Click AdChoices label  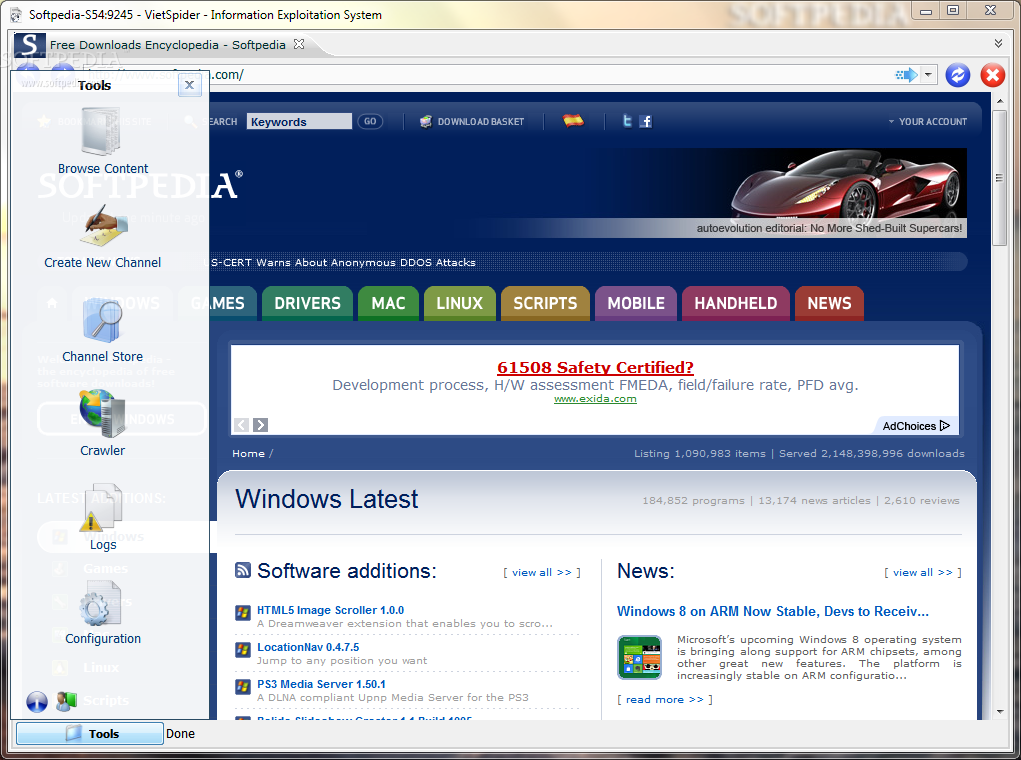pyautogui.click(x=916, y=426)
